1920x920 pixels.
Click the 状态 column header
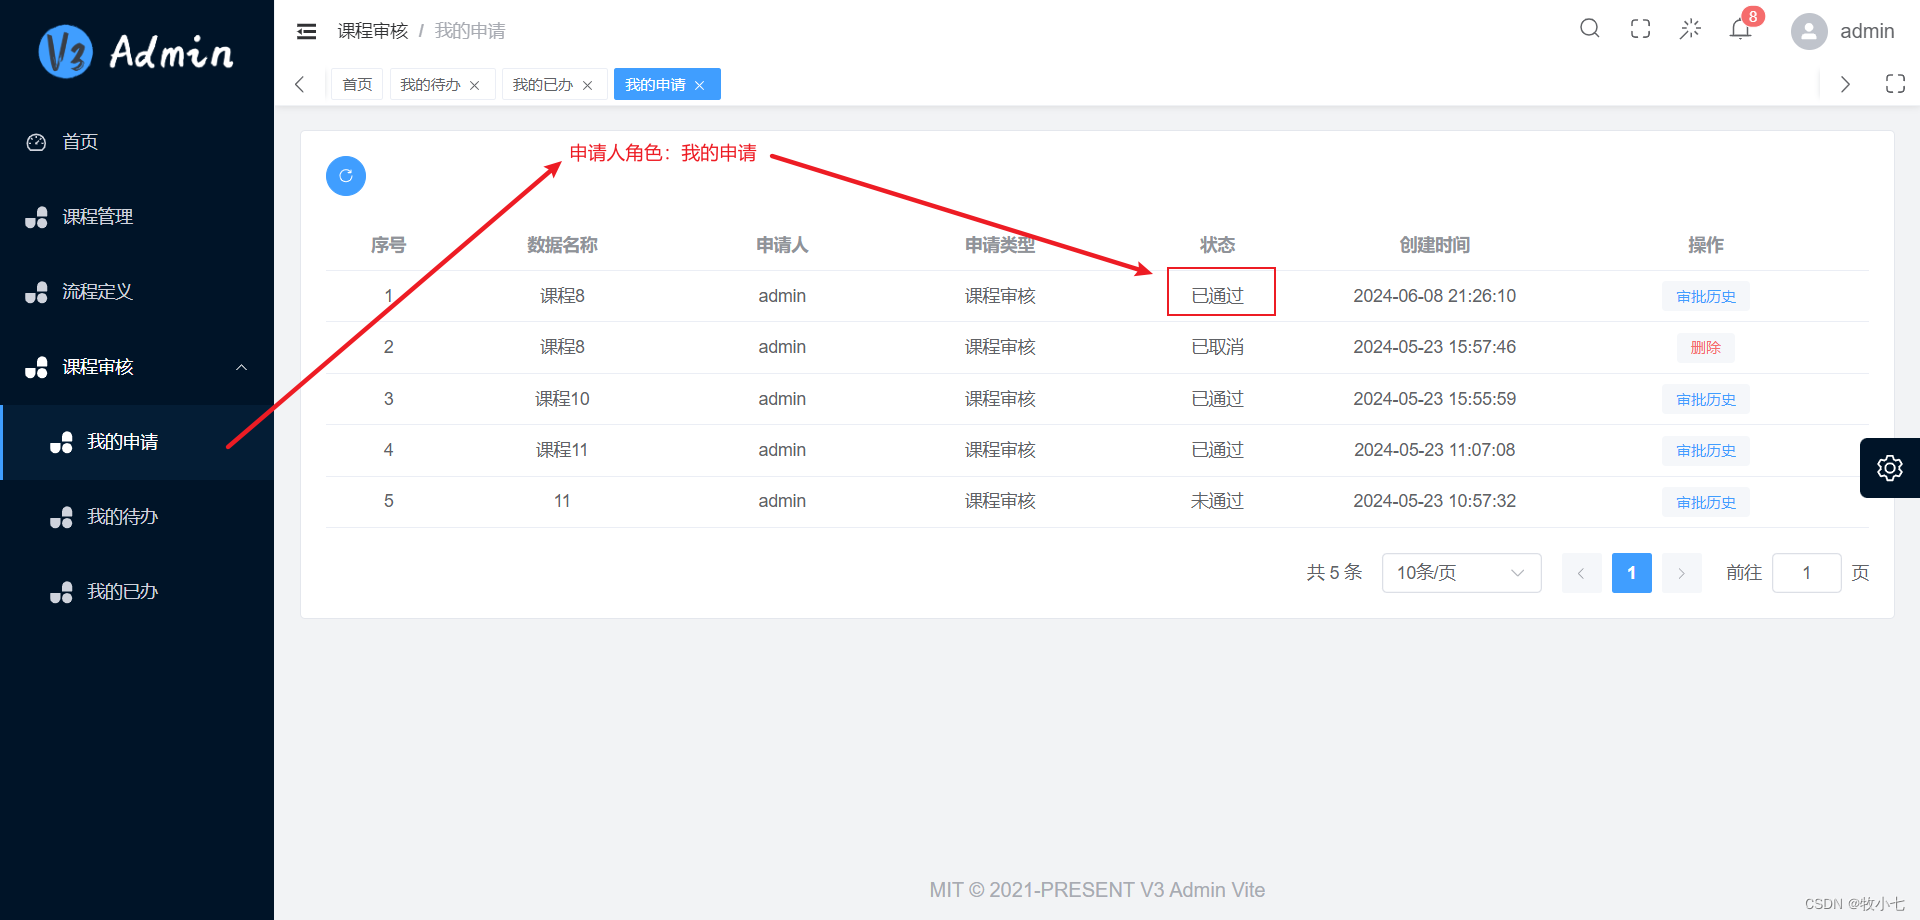[x=1217, y=245]
